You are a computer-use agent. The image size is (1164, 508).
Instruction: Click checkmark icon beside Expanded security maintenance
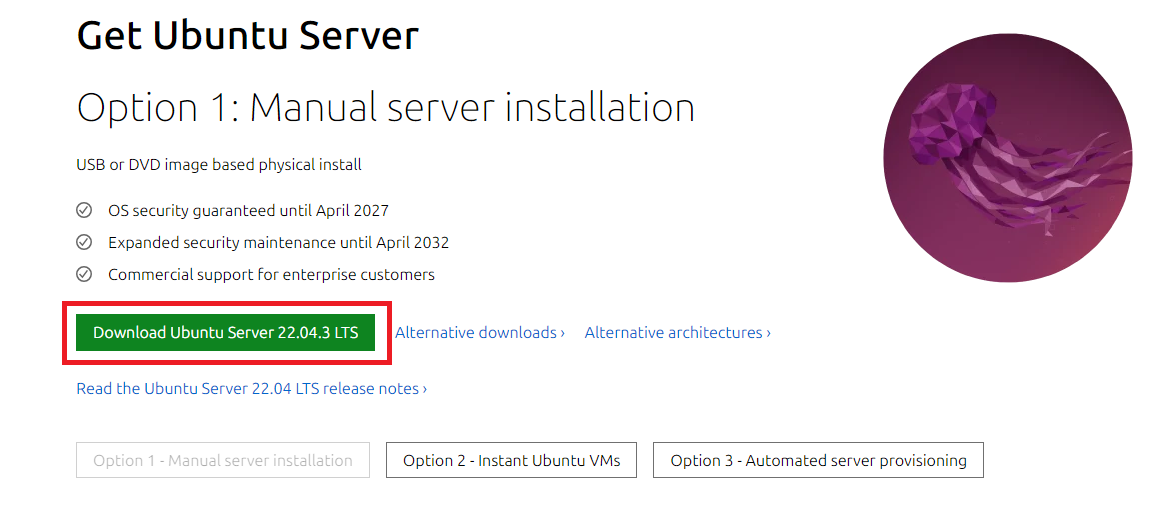(x=84, y=242)
